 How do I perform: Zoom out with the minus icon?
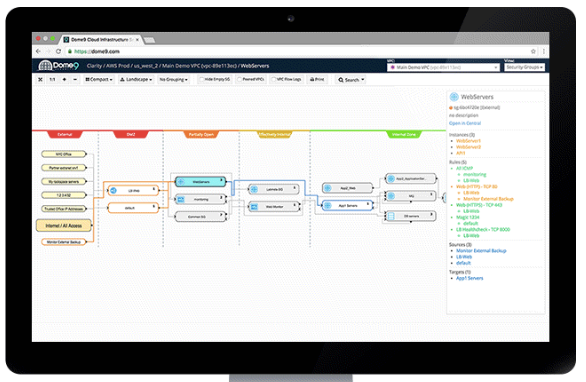click(x=75, y=80)
